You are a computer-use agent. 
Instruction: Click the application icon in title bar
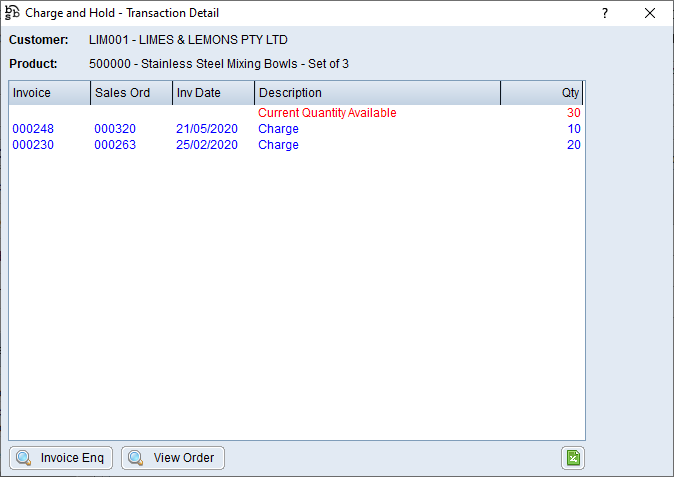(x=13, y=13)
